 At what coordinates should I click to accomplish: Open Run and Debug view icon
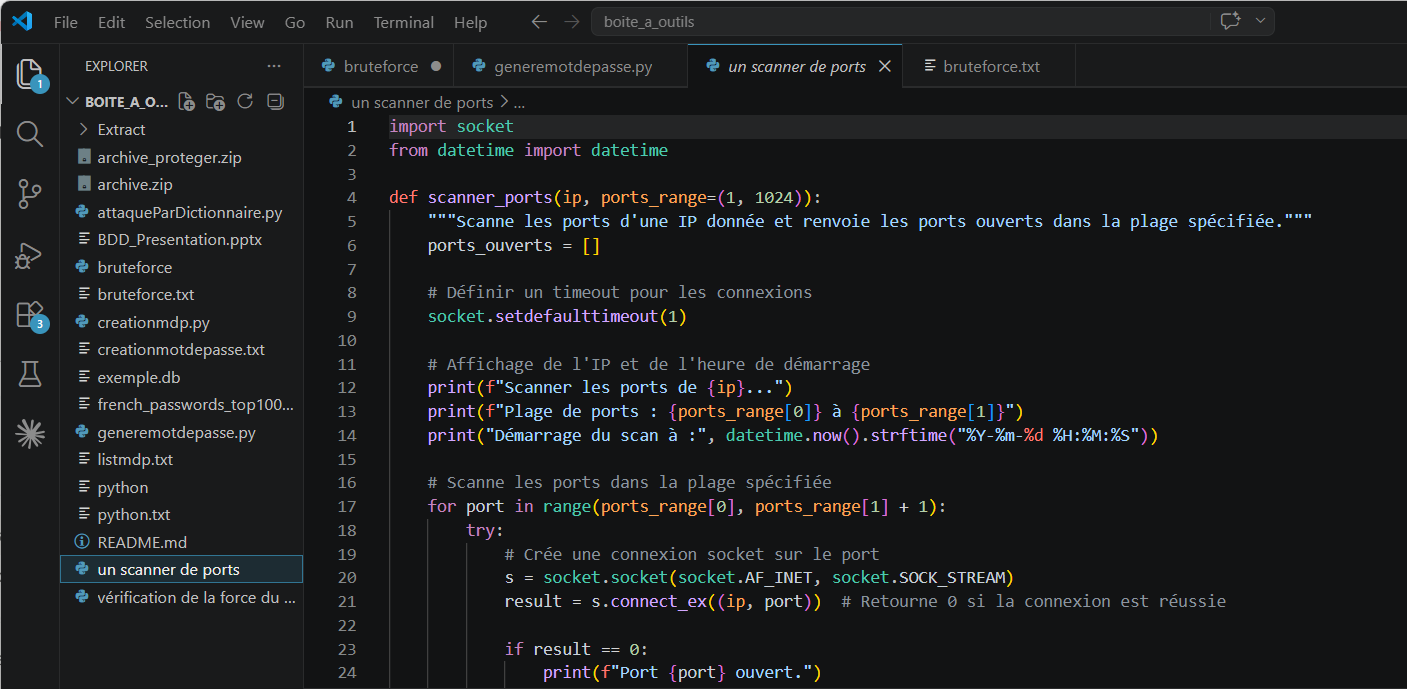click(x=30, y=255)
